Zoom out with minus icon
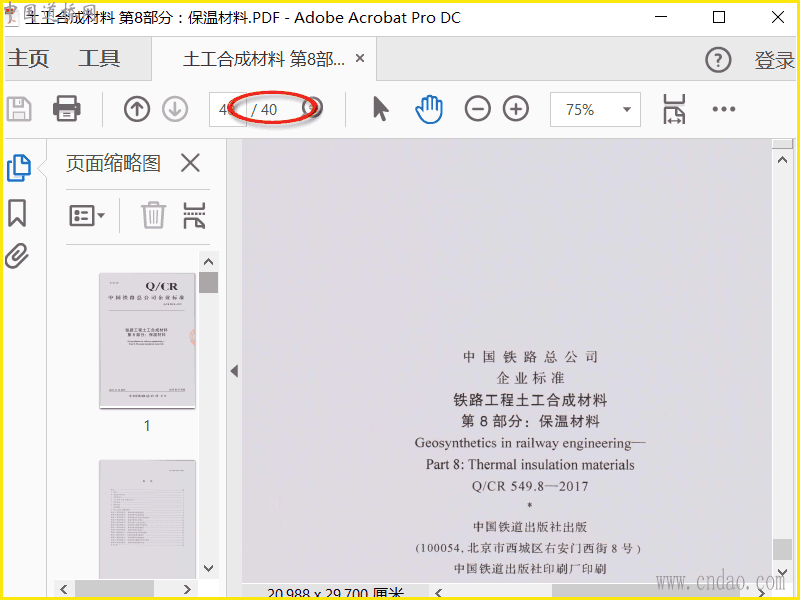The image size is (800, 600). (478, 109)
